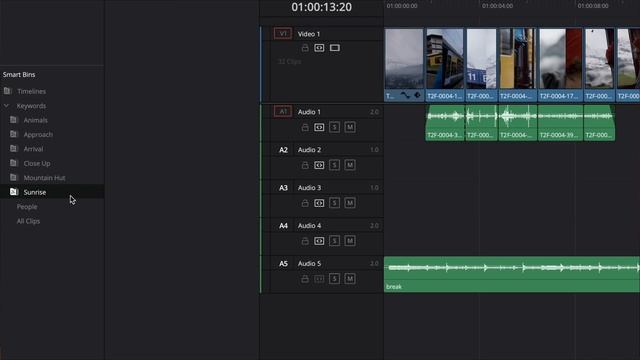Select the first video clip thumbnail

(404, 58)
